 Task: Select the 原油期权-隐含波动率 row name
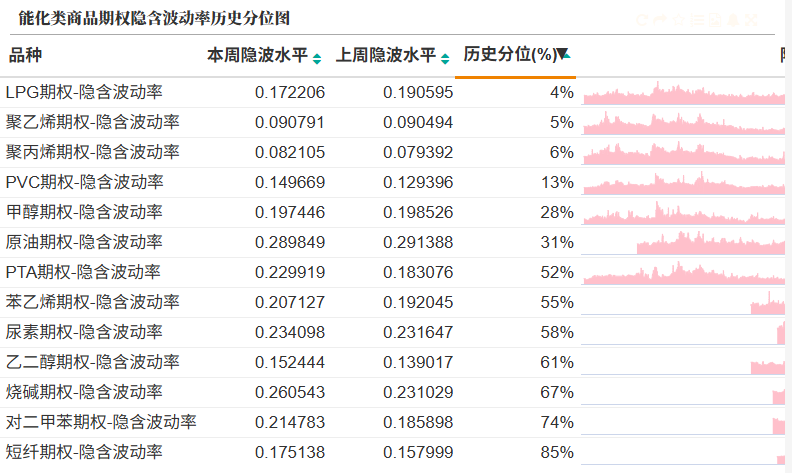84,242
